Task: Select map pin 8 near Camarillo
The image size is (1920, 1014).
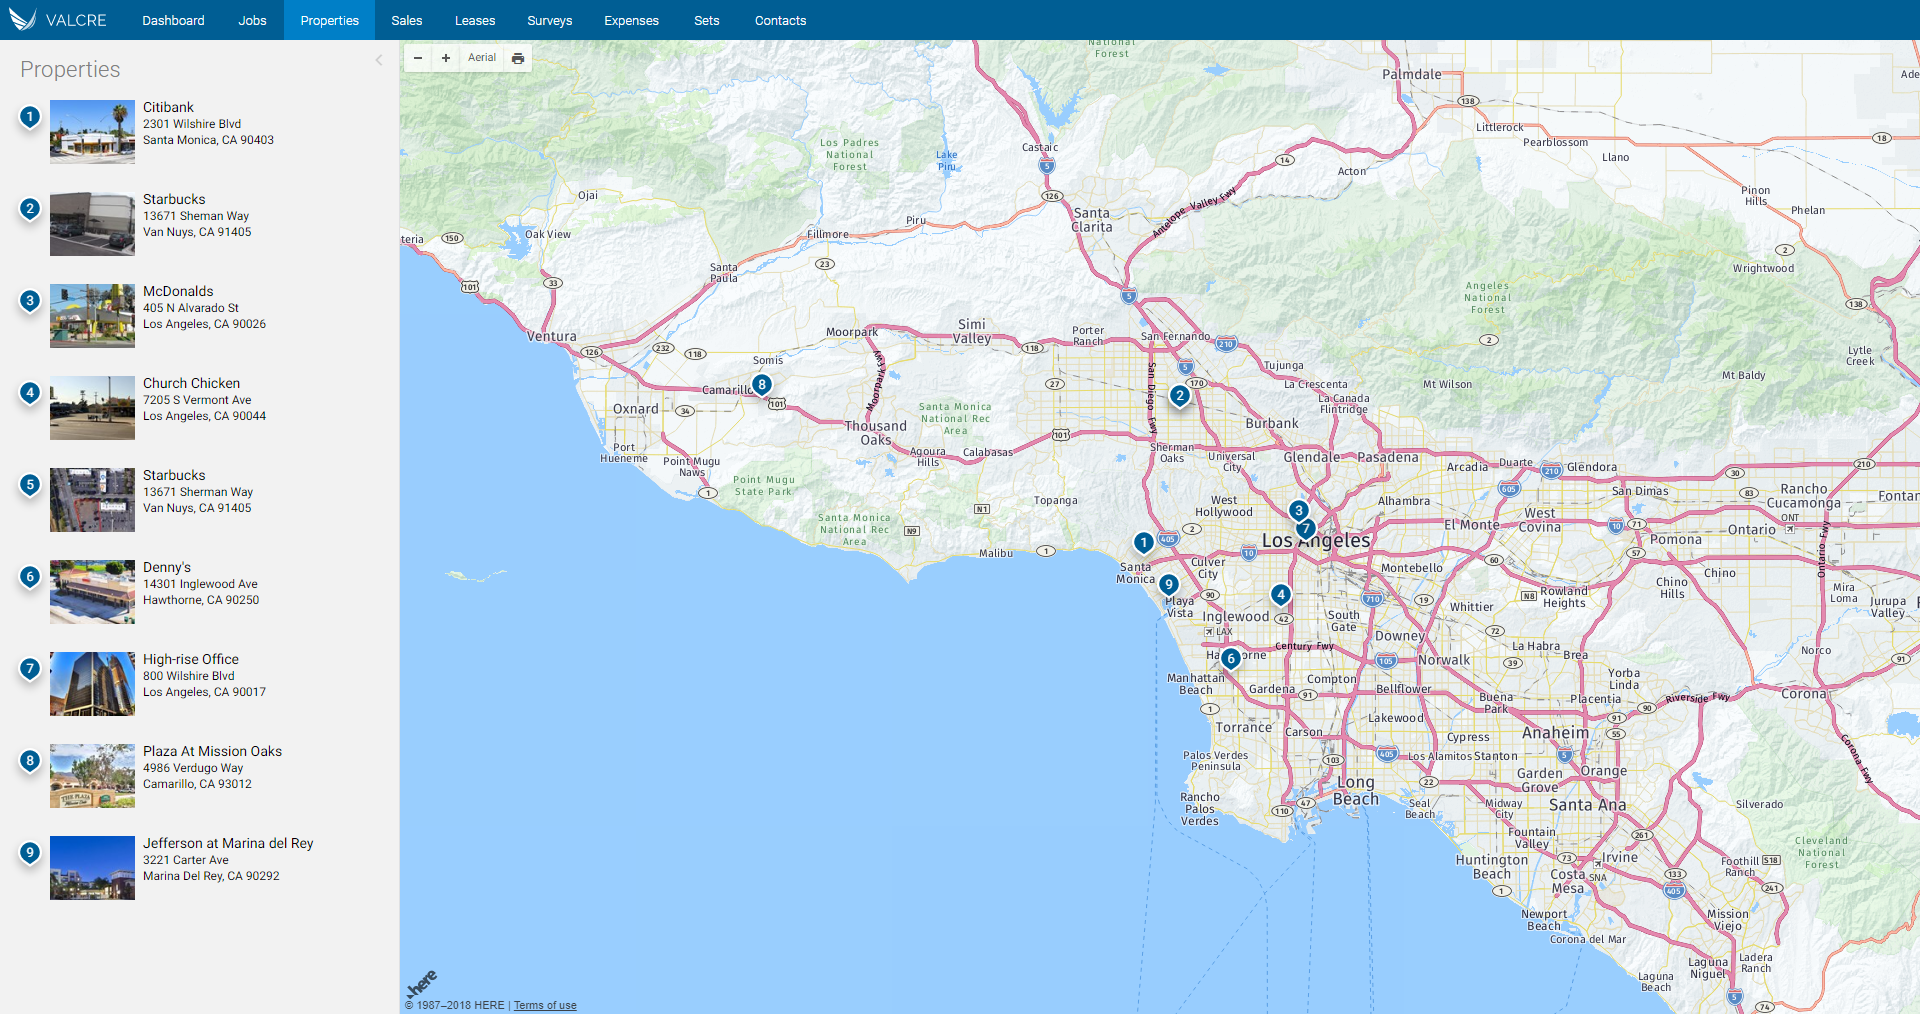Action: coord(762,385)
